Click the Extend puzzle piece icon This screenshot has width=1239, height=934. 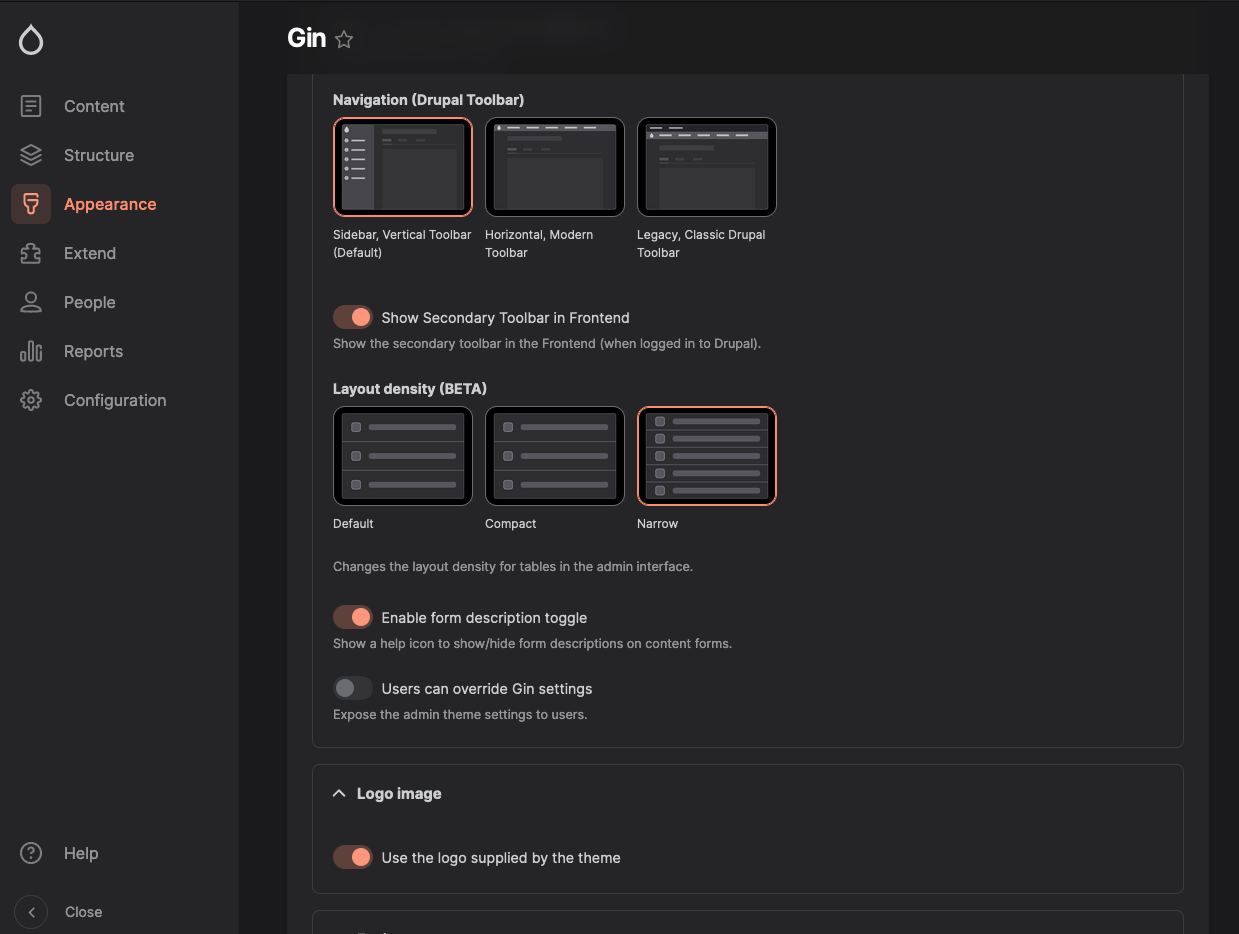31,253
